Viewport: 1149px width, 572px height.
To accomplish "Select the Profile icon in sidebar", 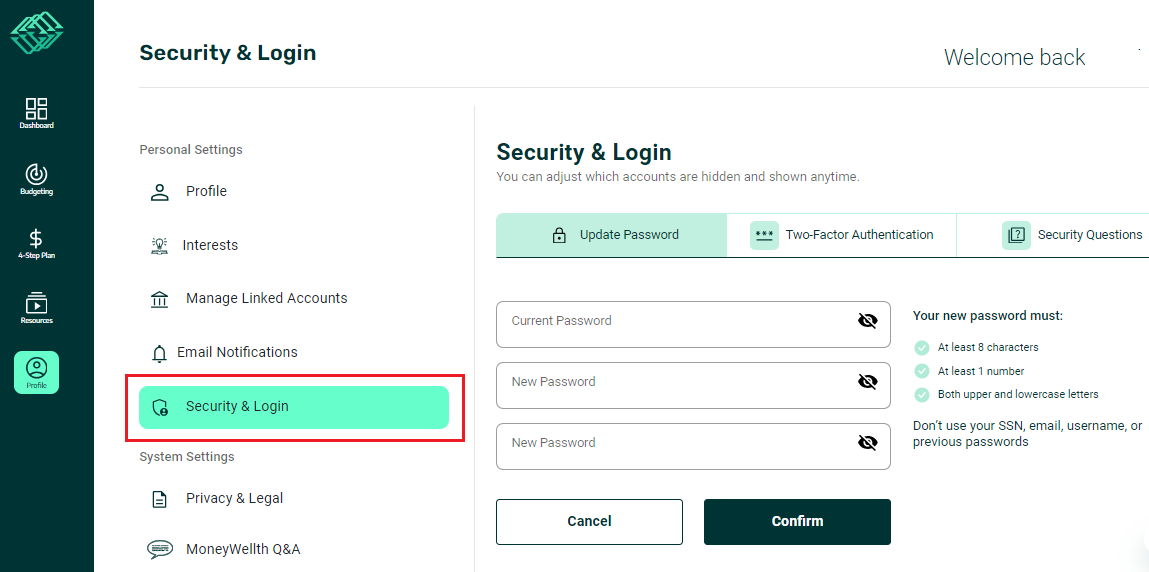I will [36, 372].
